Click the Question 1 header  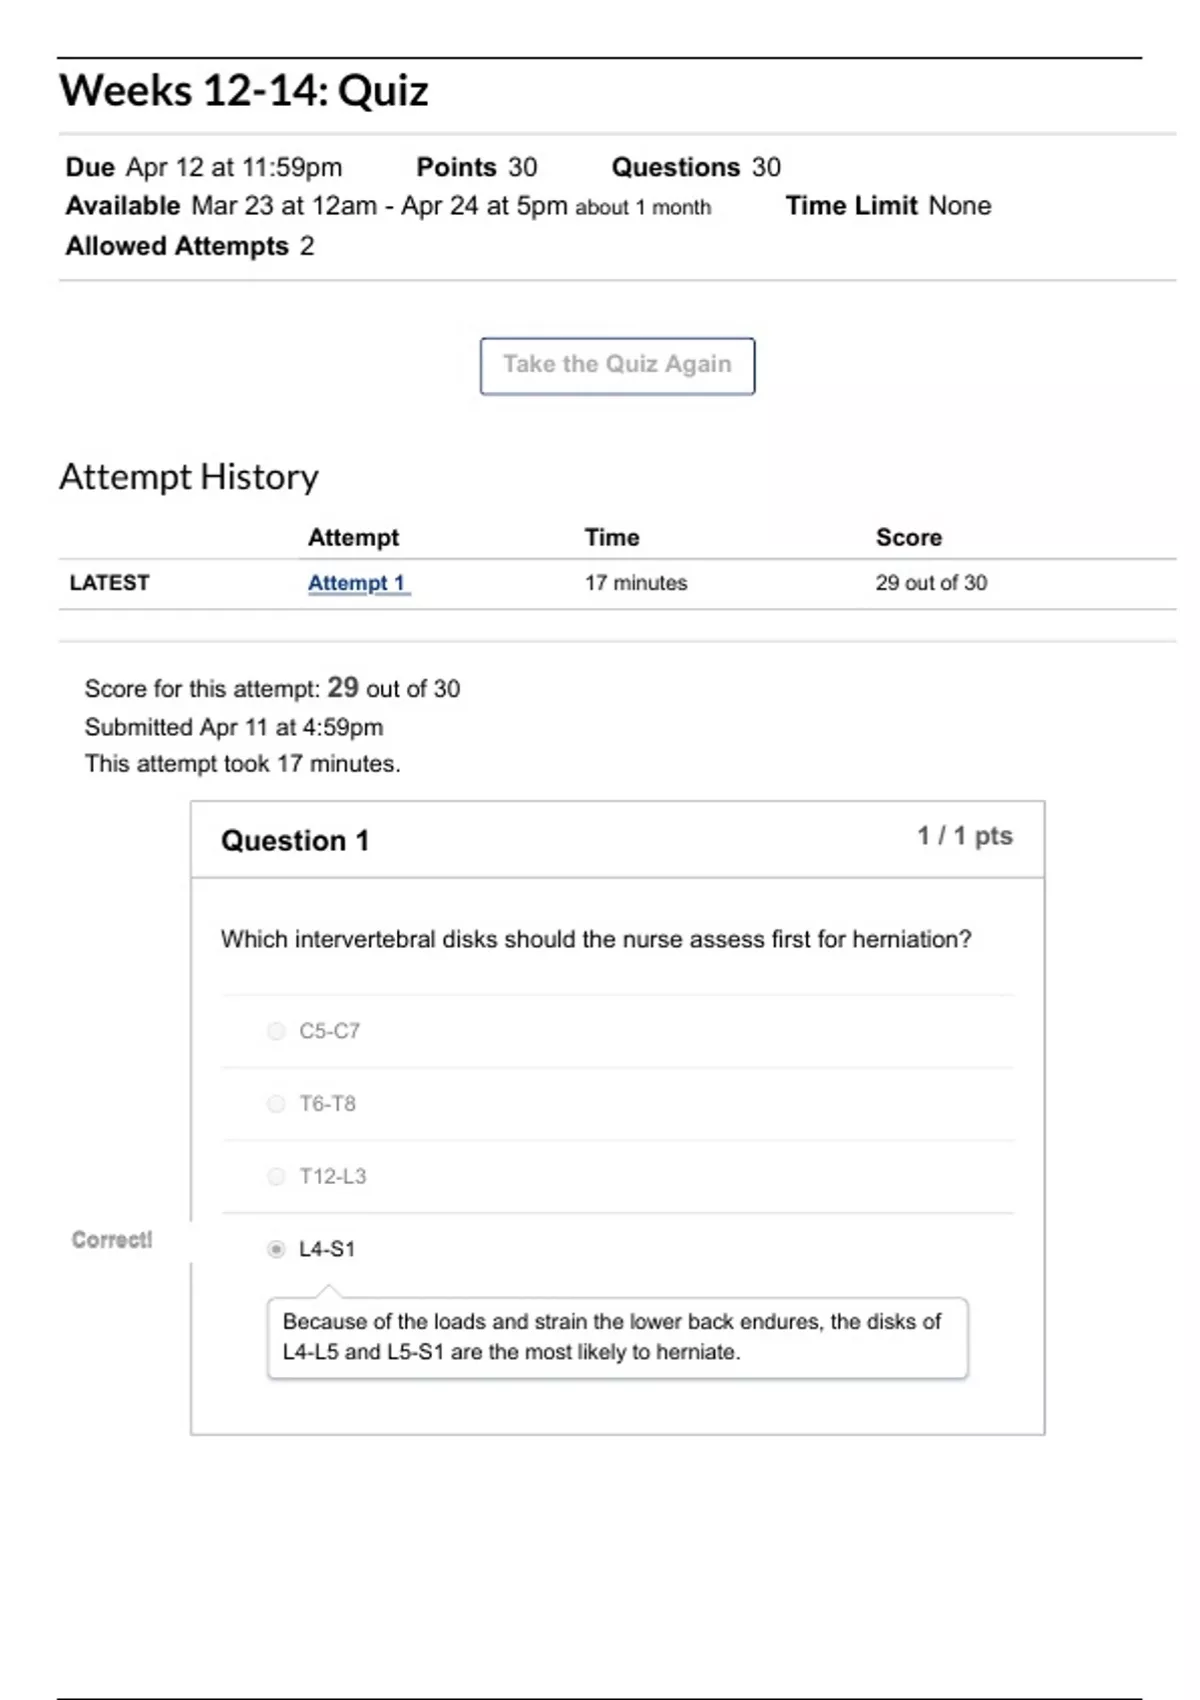296,840
